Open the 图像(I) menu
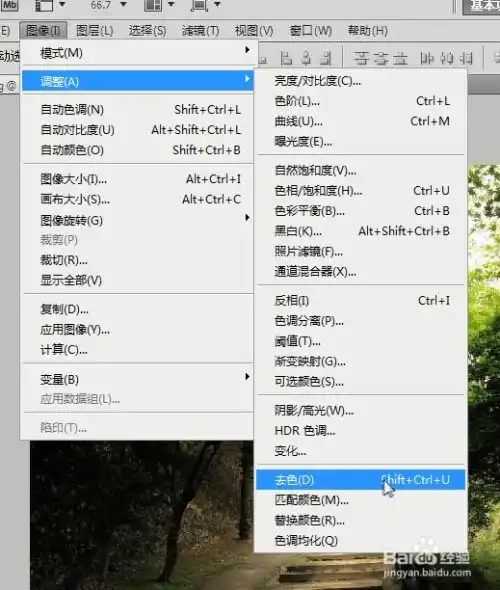Image resolution: width=500 pixels, height=590 pixels. point(43,30)
